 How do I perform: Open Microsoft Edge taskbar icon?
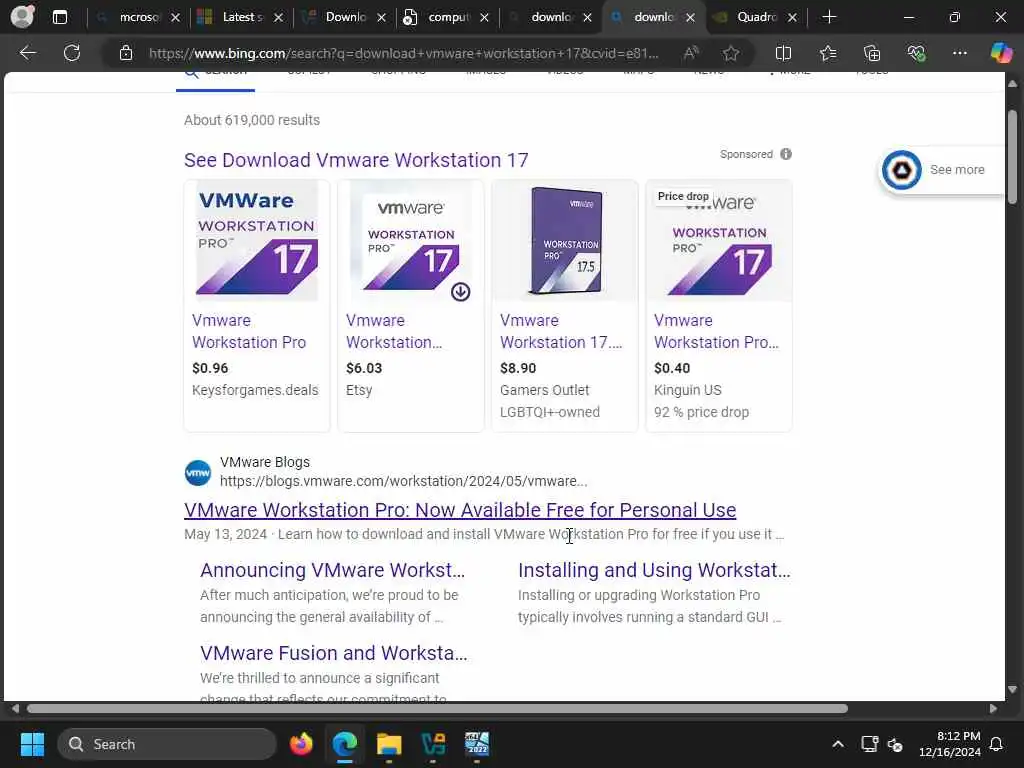pyautogui.click(x=345, y=744)
